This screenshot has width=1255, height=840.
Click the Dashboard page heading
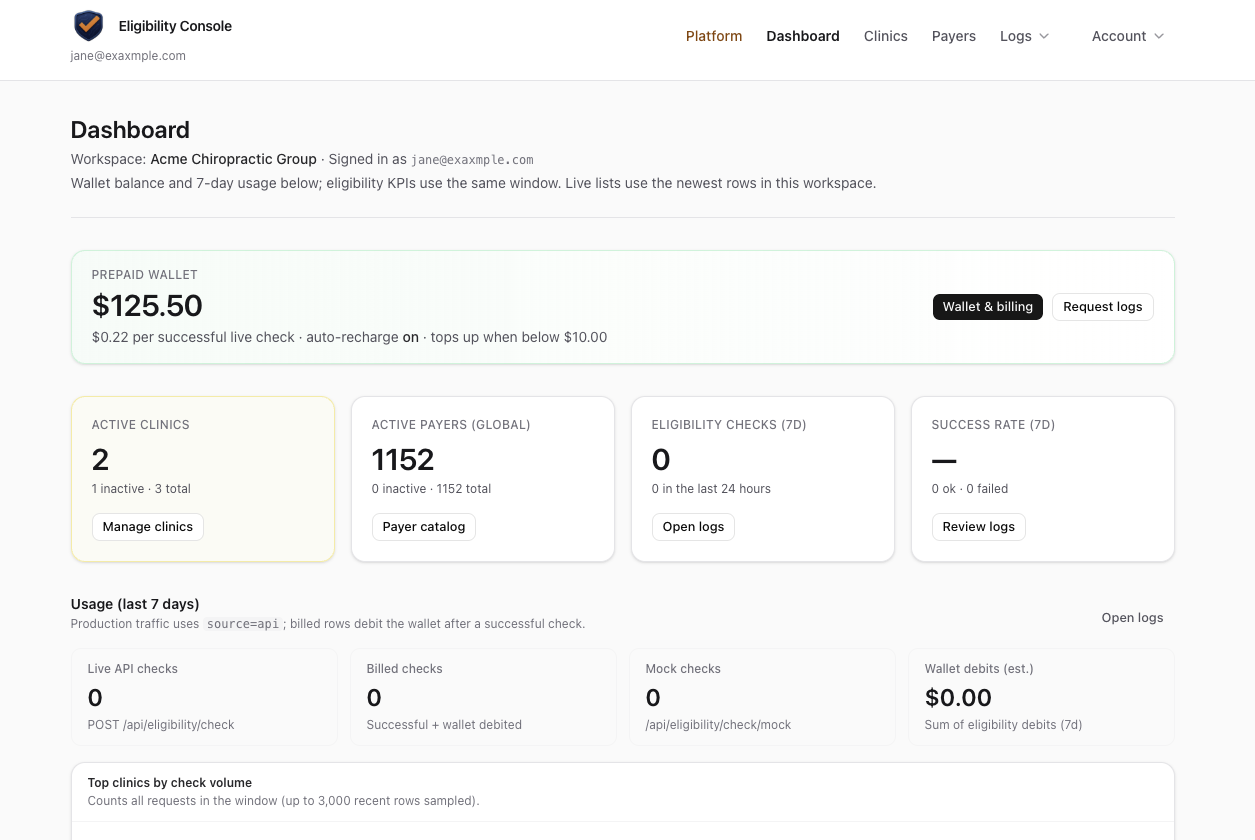pos(130,130)
